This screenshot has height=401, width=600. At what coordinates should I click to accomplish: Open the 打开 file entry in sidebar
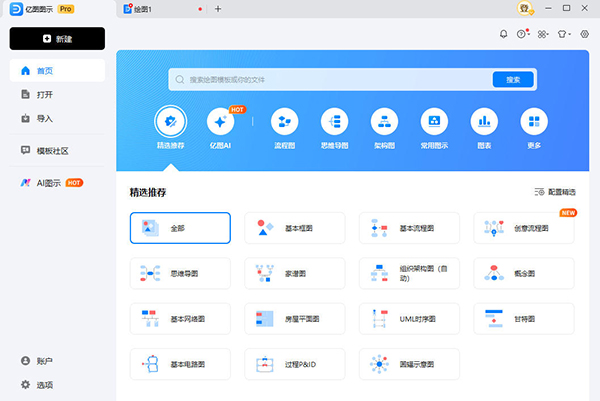[57, 95]
